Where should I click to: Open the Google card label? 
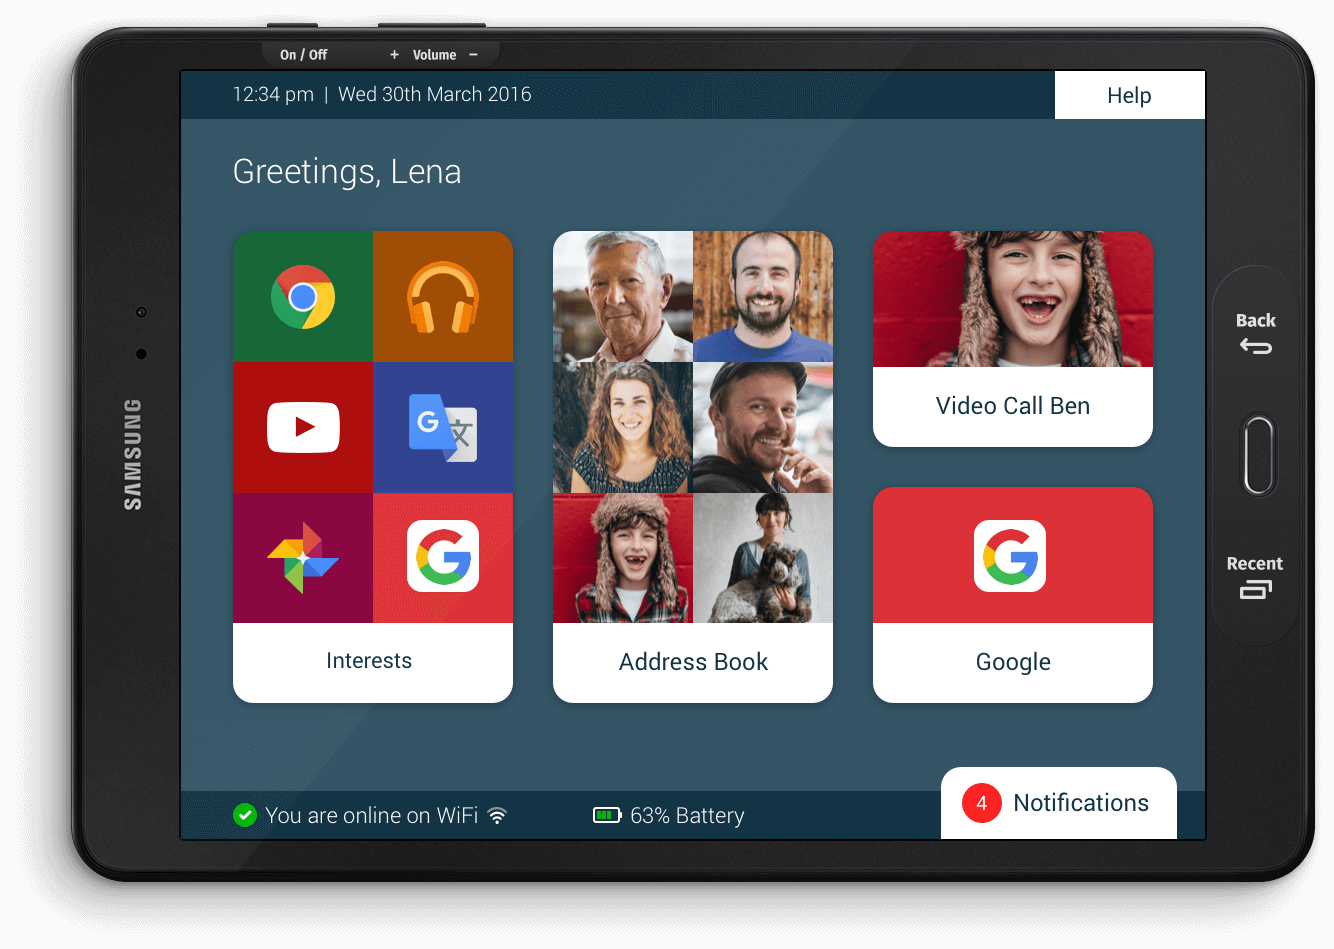(1013, 662)
